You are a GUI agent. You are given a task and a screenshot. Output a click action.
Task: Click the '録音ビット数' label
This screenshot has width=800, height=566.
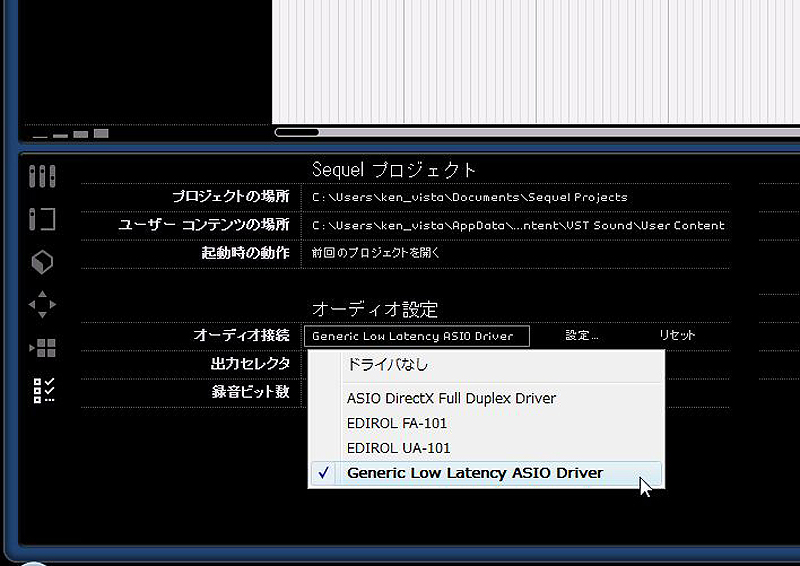pyautogui.click(x=251, y=391)
